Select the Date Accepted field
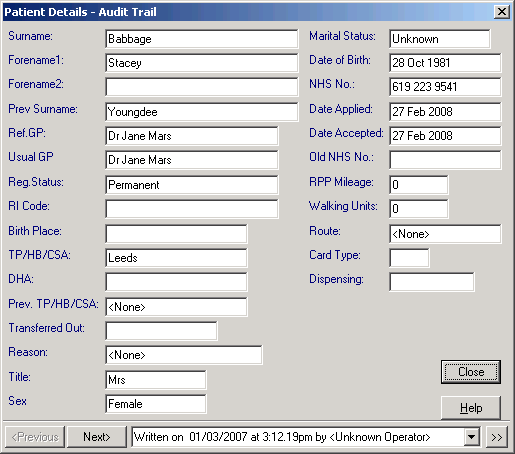The image size is (515, 454). coord(445,136)
